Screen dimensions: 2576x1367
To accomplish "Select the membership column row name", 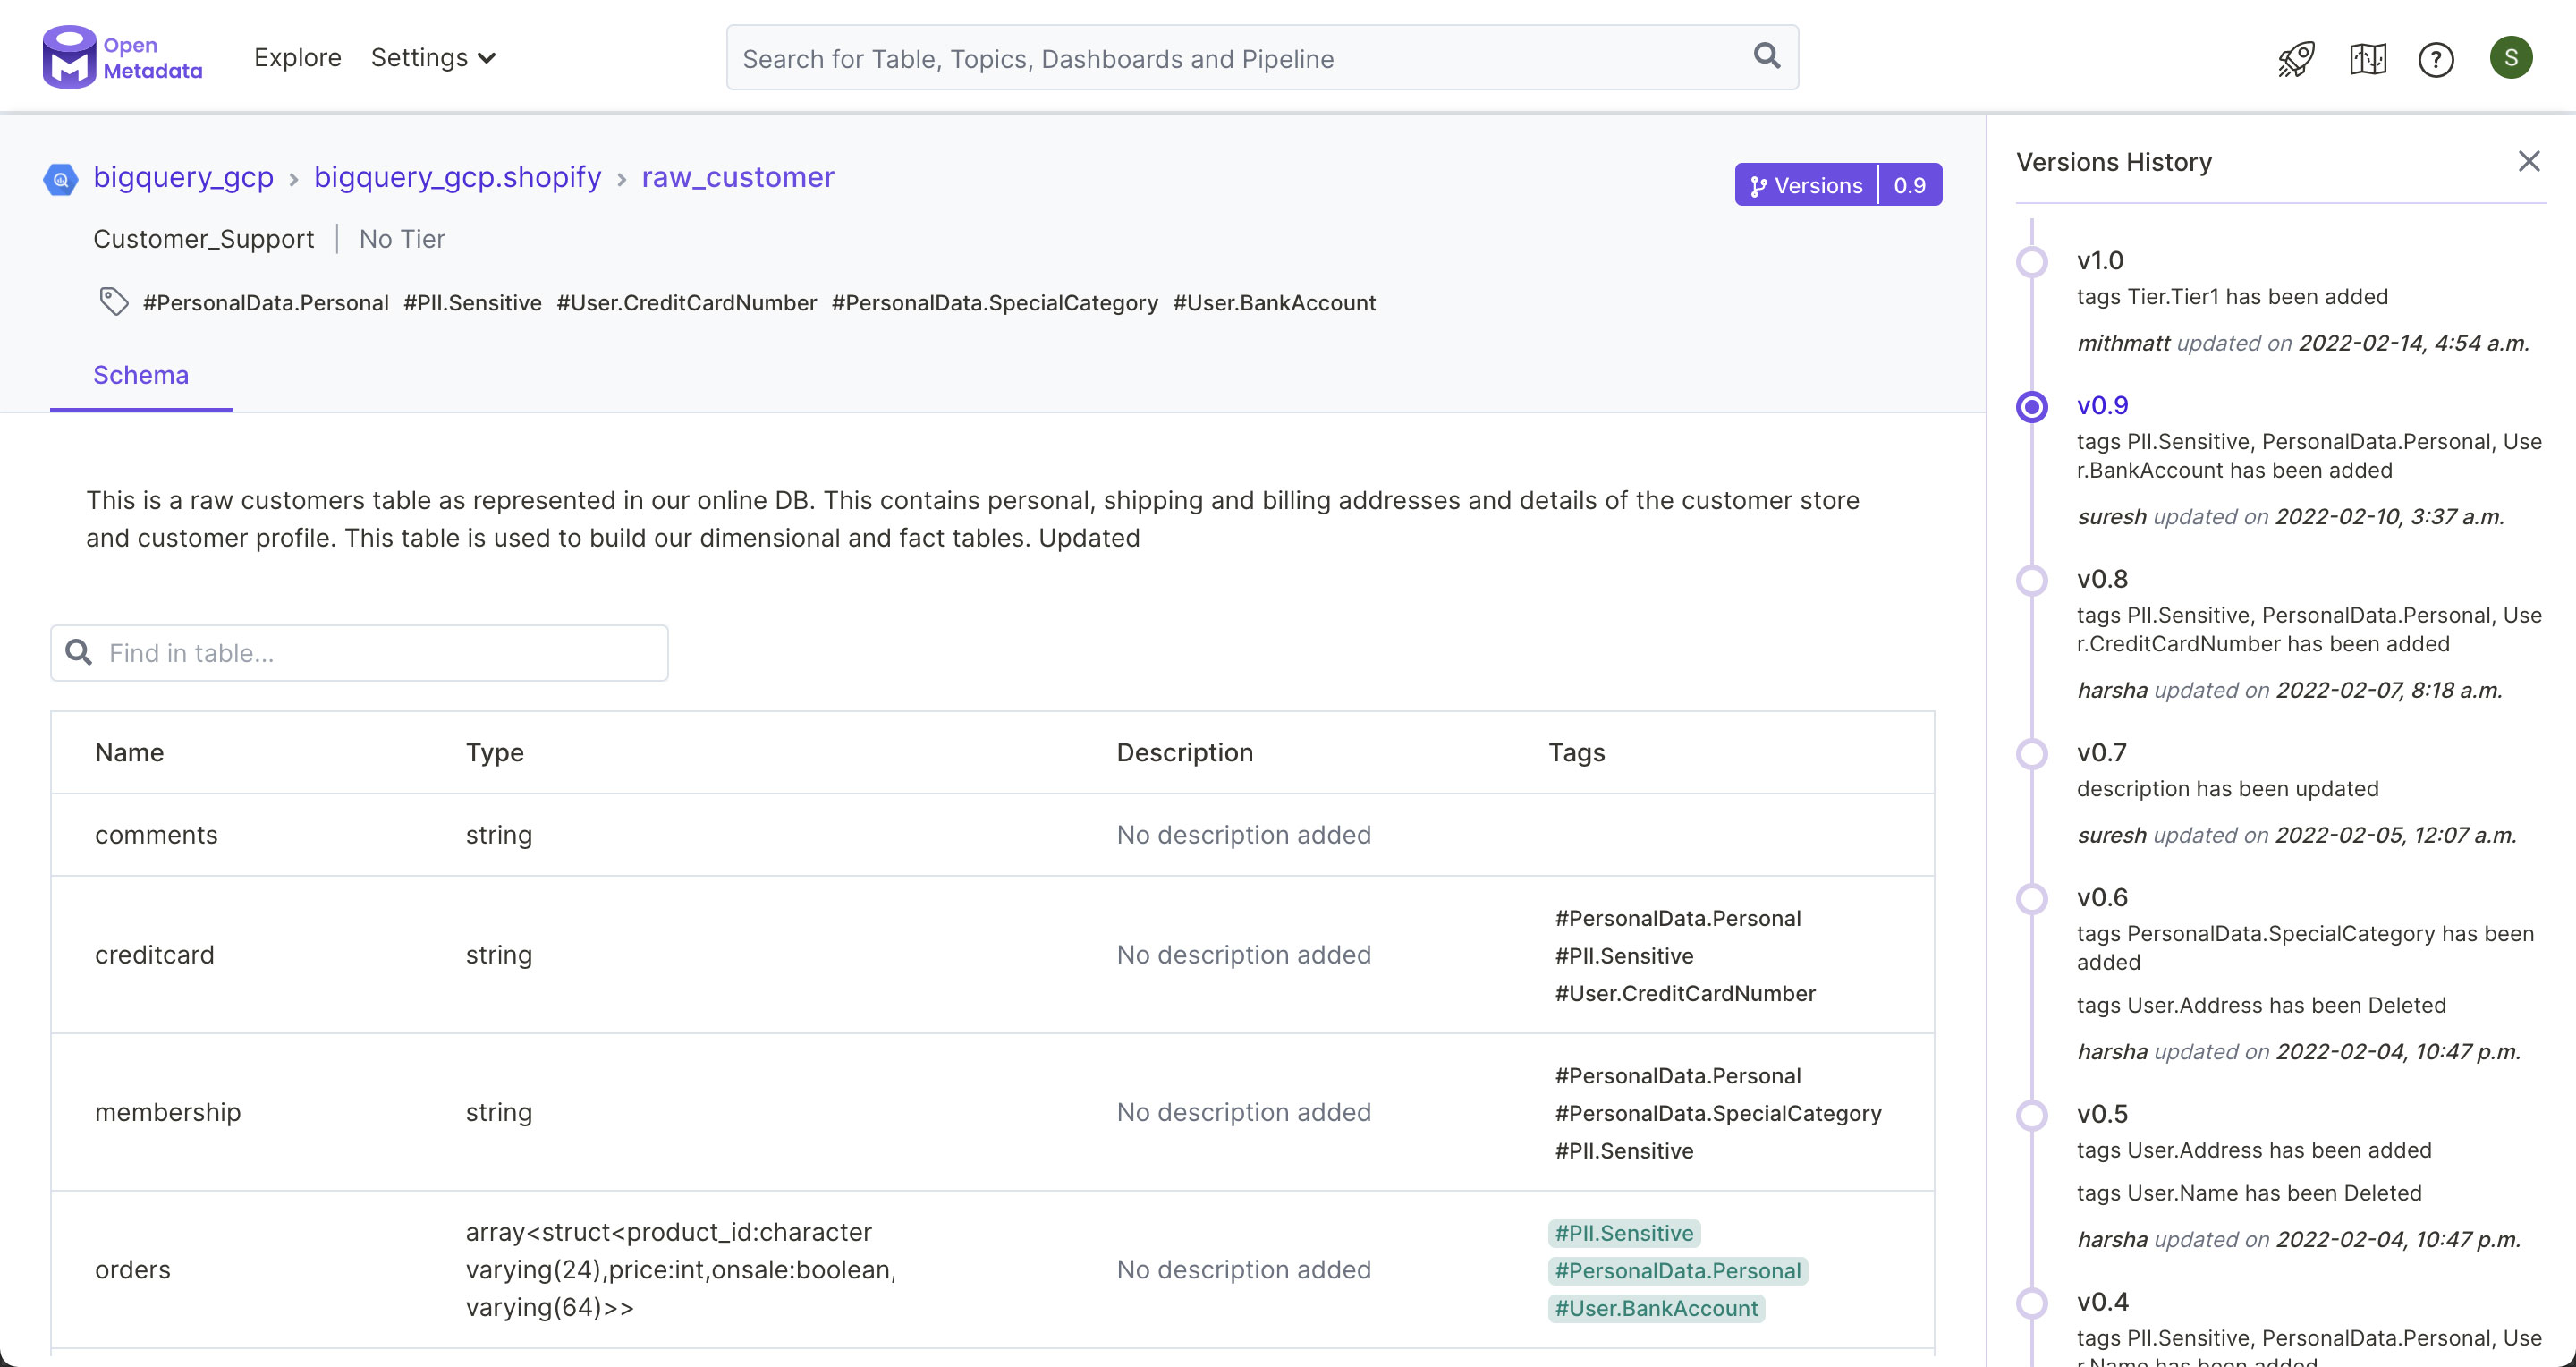I will click(167, 1112).
